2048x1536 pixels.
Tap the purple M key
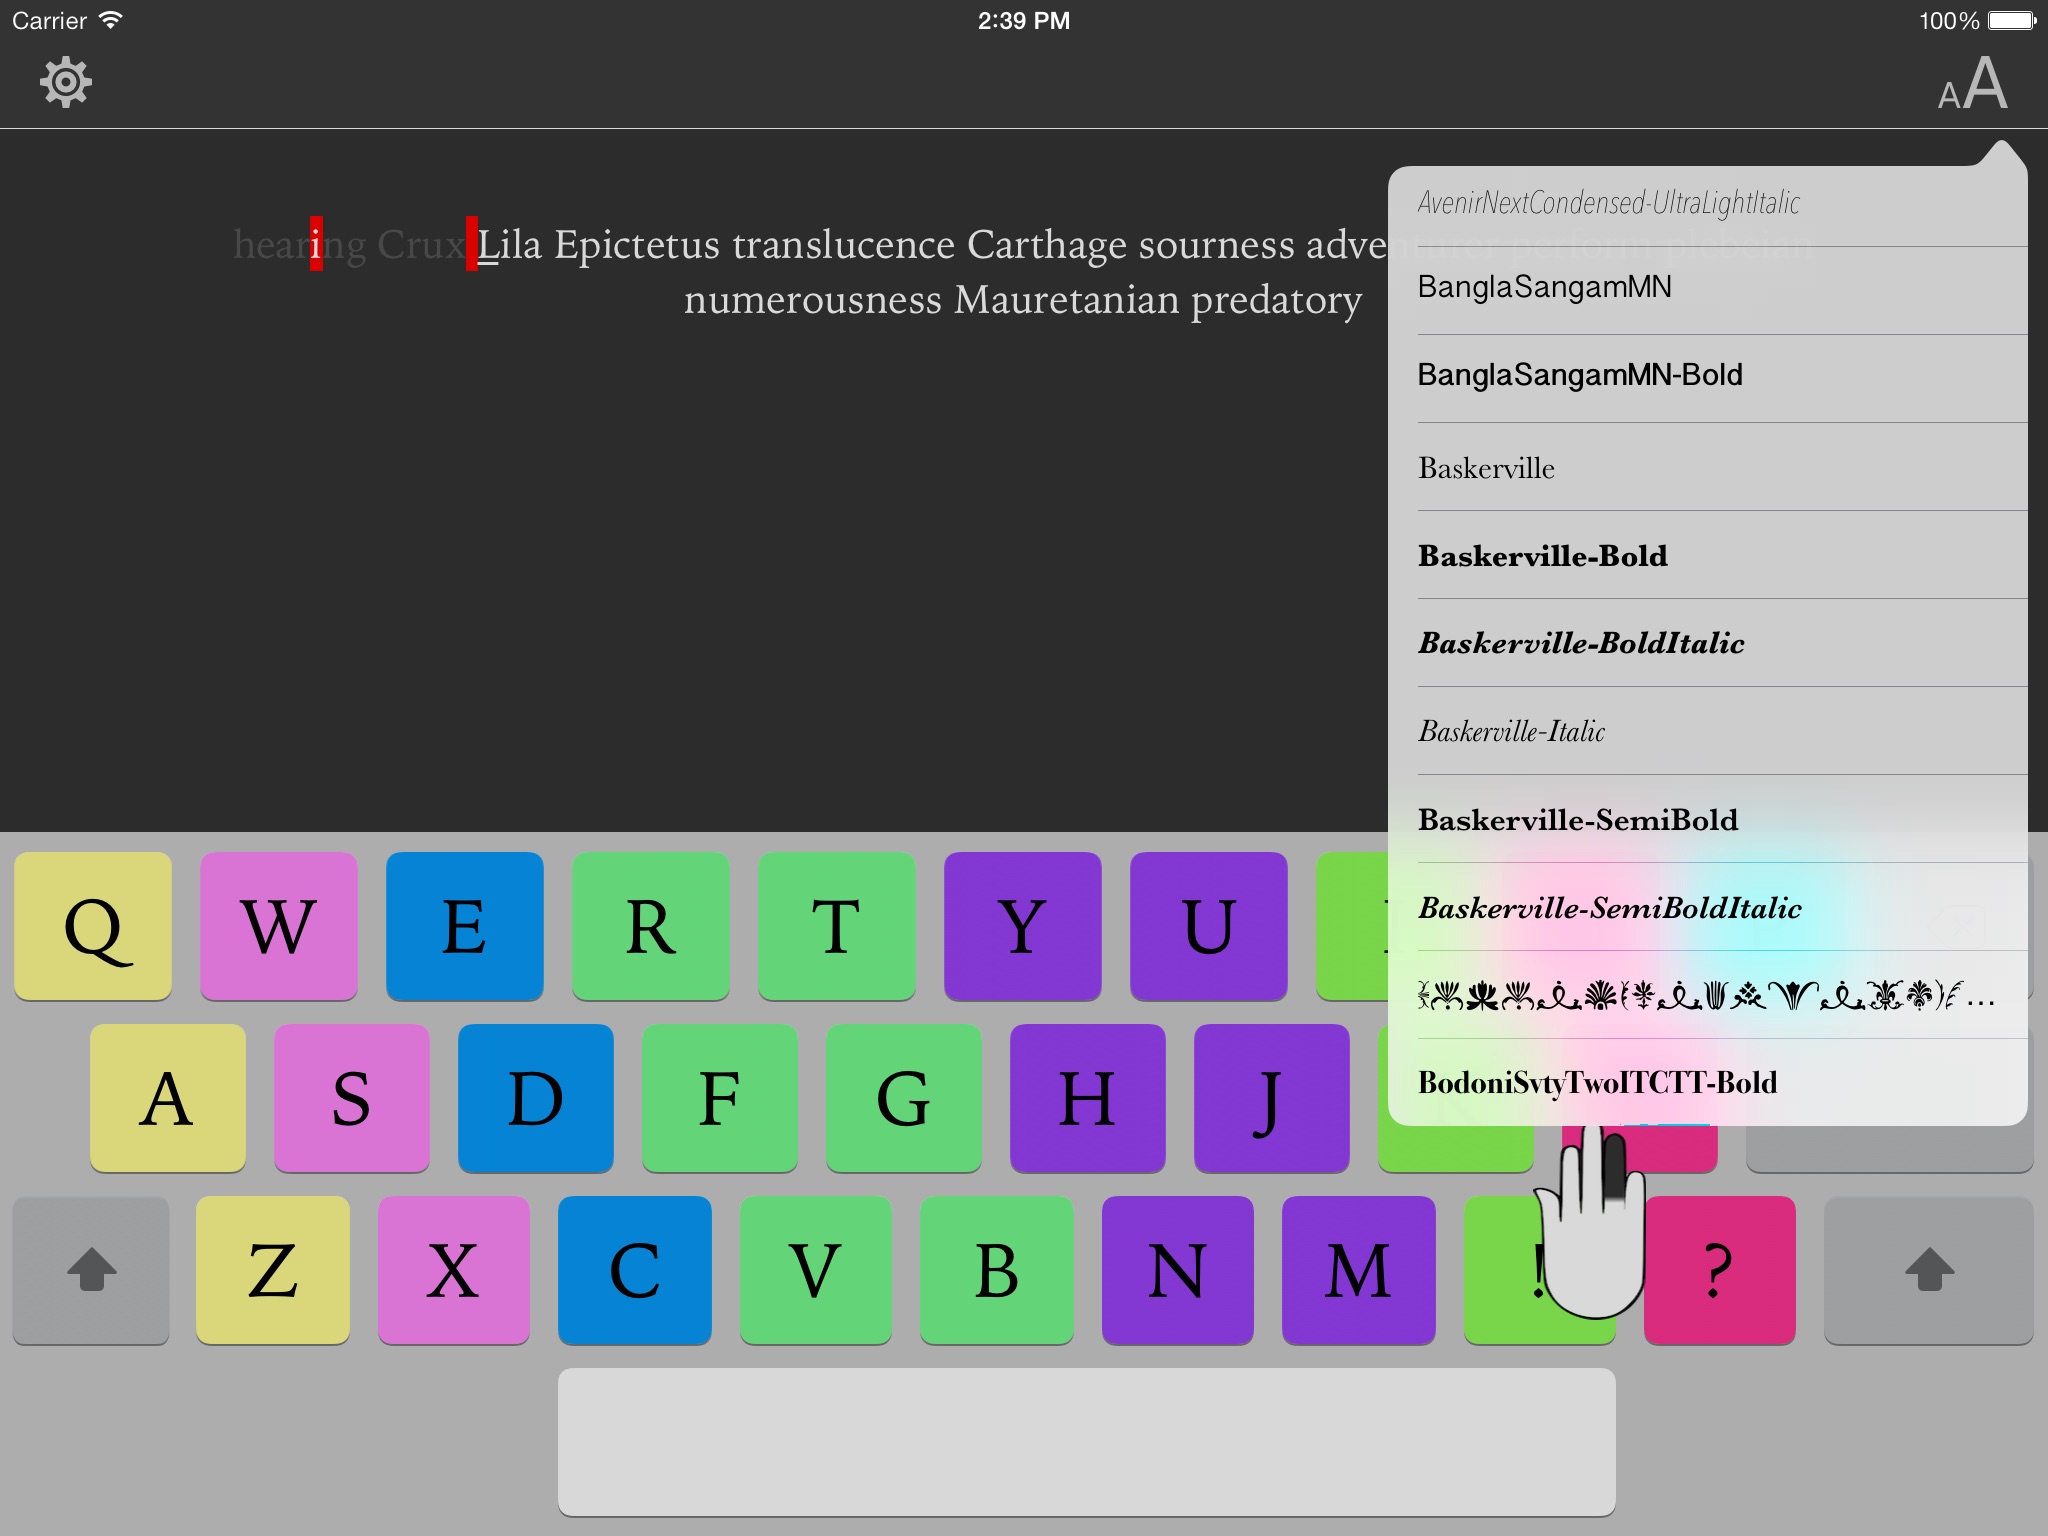(1359, 1270)
